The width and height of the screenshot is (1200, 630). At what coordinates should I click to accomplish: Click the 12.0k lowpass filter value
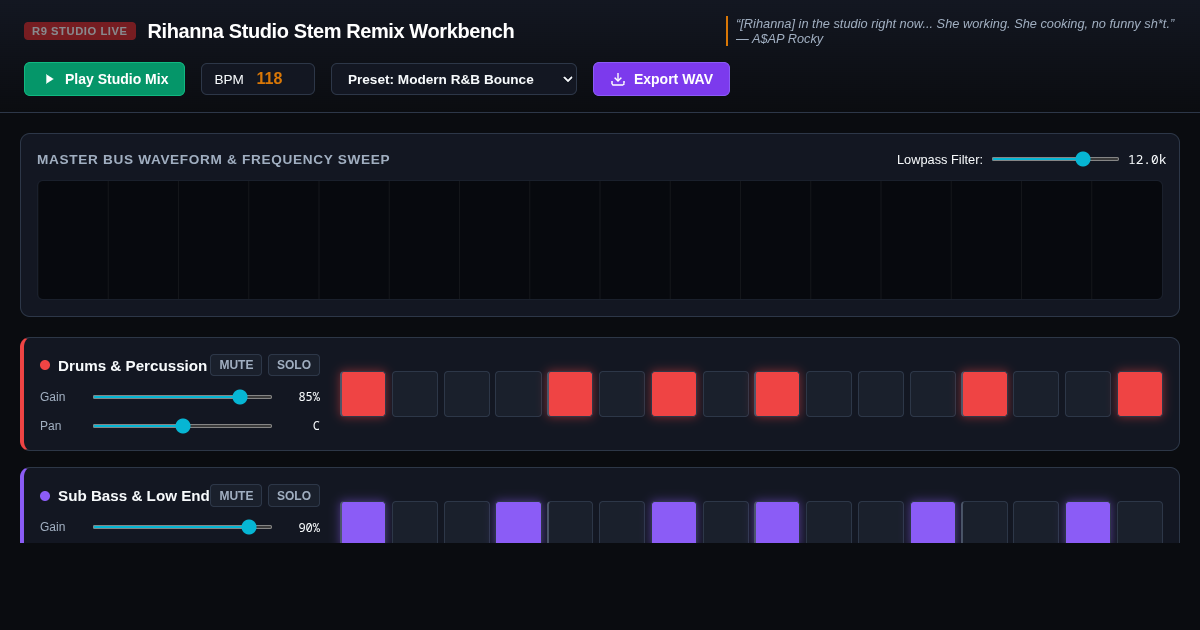click(x=1147, y=159)
